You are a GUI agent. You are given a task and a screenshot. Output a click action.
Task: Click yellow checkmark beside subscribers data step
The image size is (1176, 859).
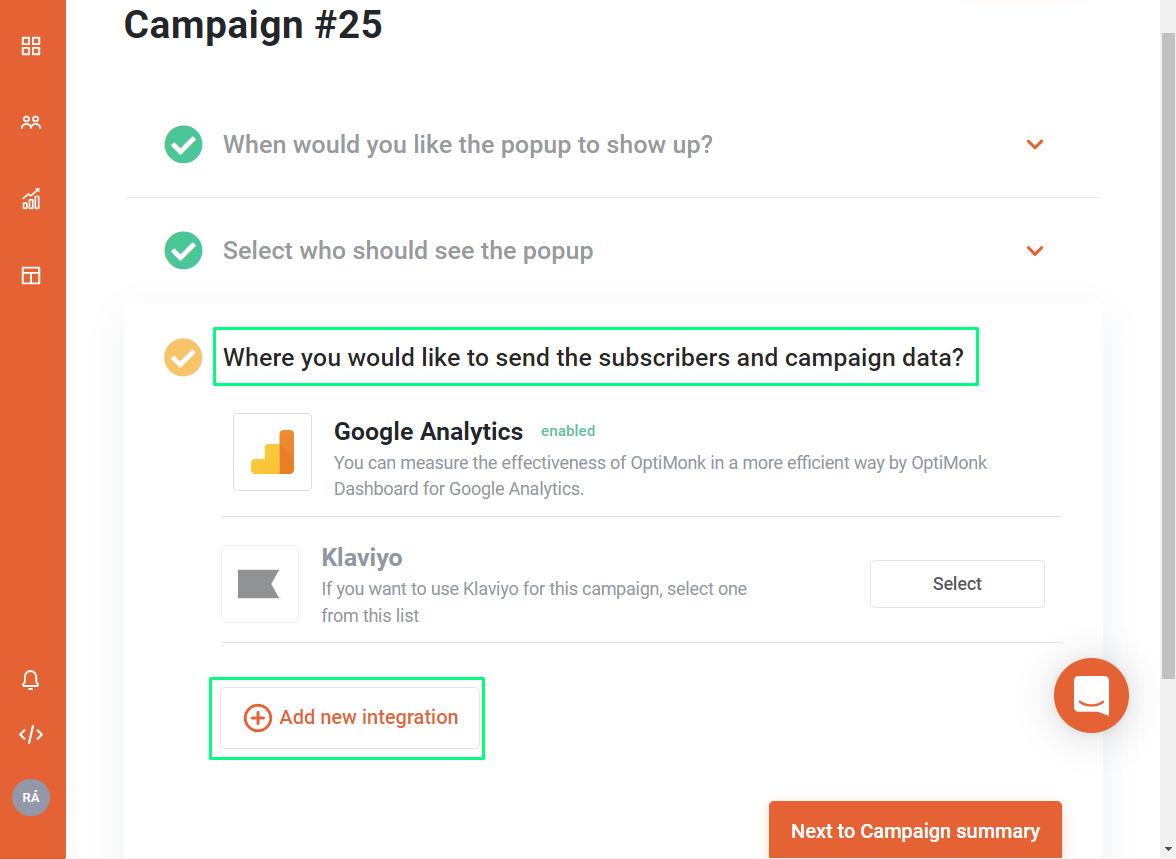[x=183, y=357]
